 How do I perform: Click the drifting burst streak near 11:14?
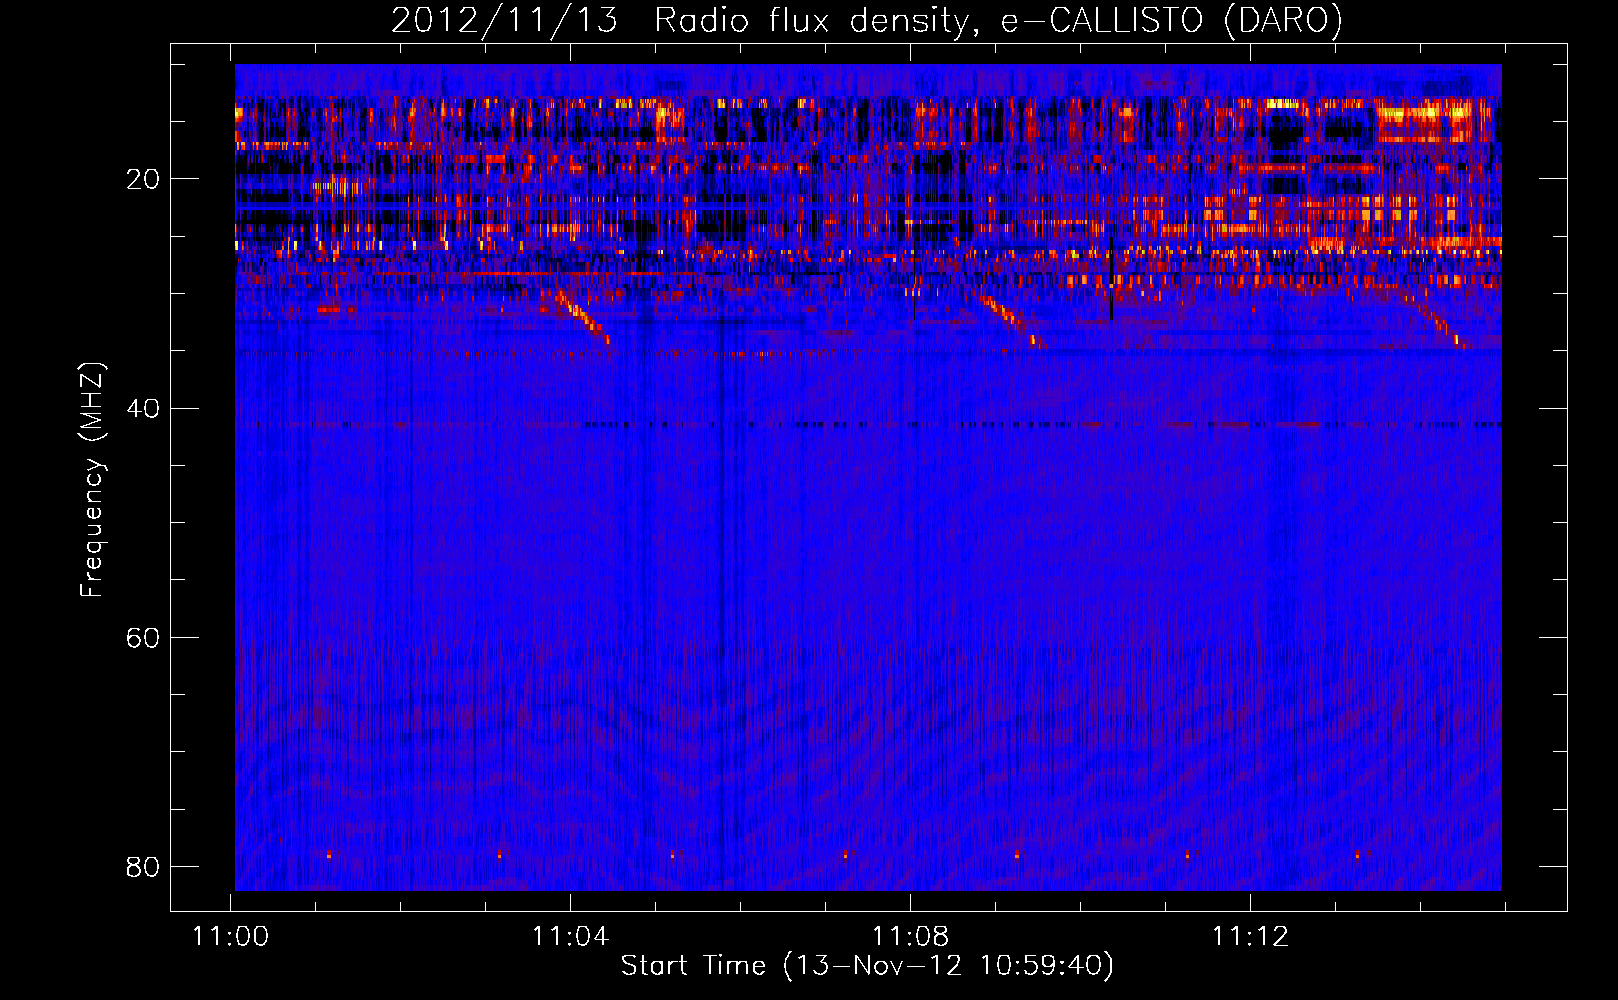(x=1438, y=320)
